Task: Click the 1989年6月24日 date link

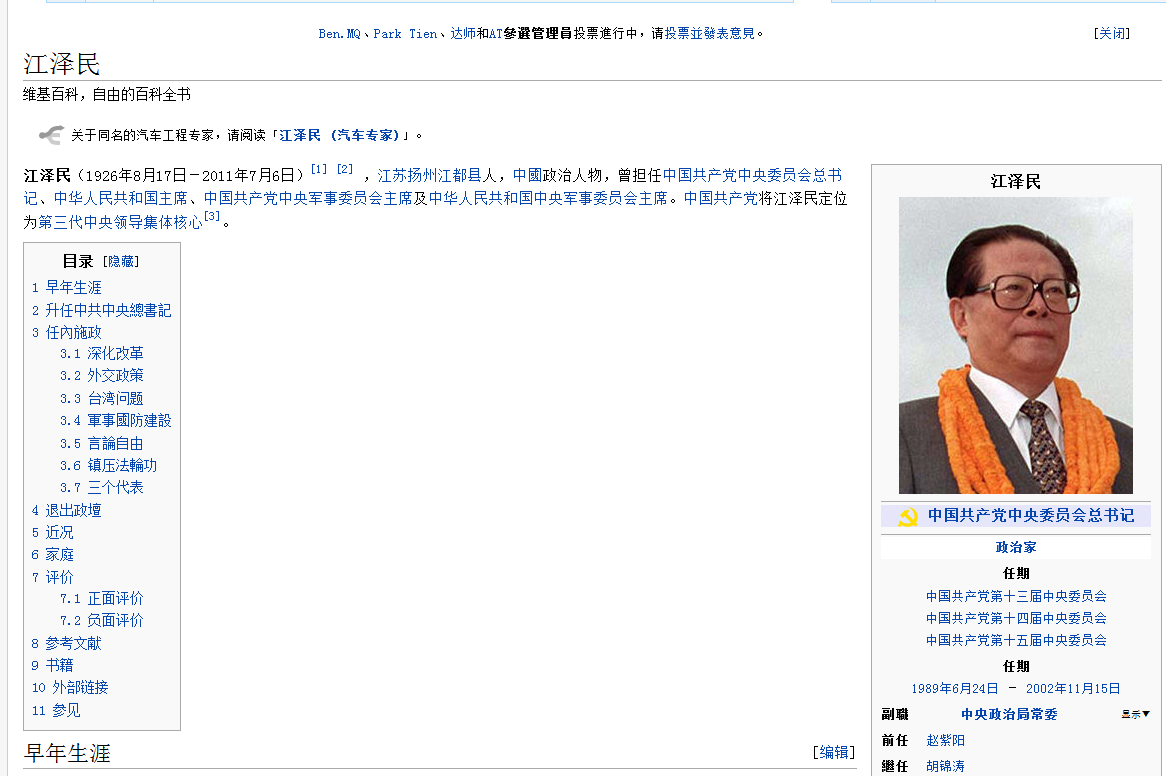Action: [954, 688]
